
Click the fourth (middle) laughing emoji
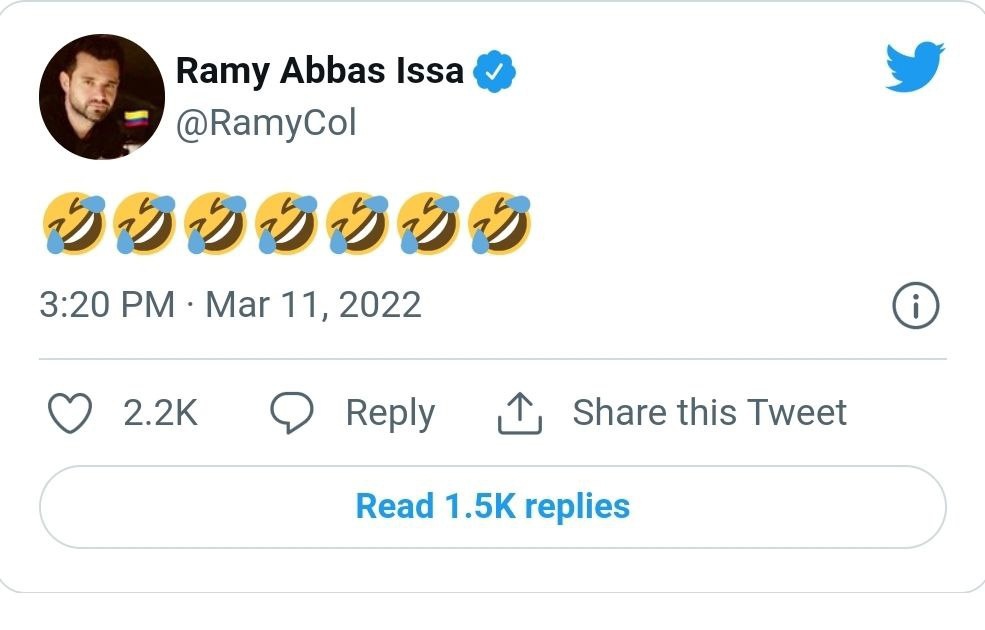287,223
